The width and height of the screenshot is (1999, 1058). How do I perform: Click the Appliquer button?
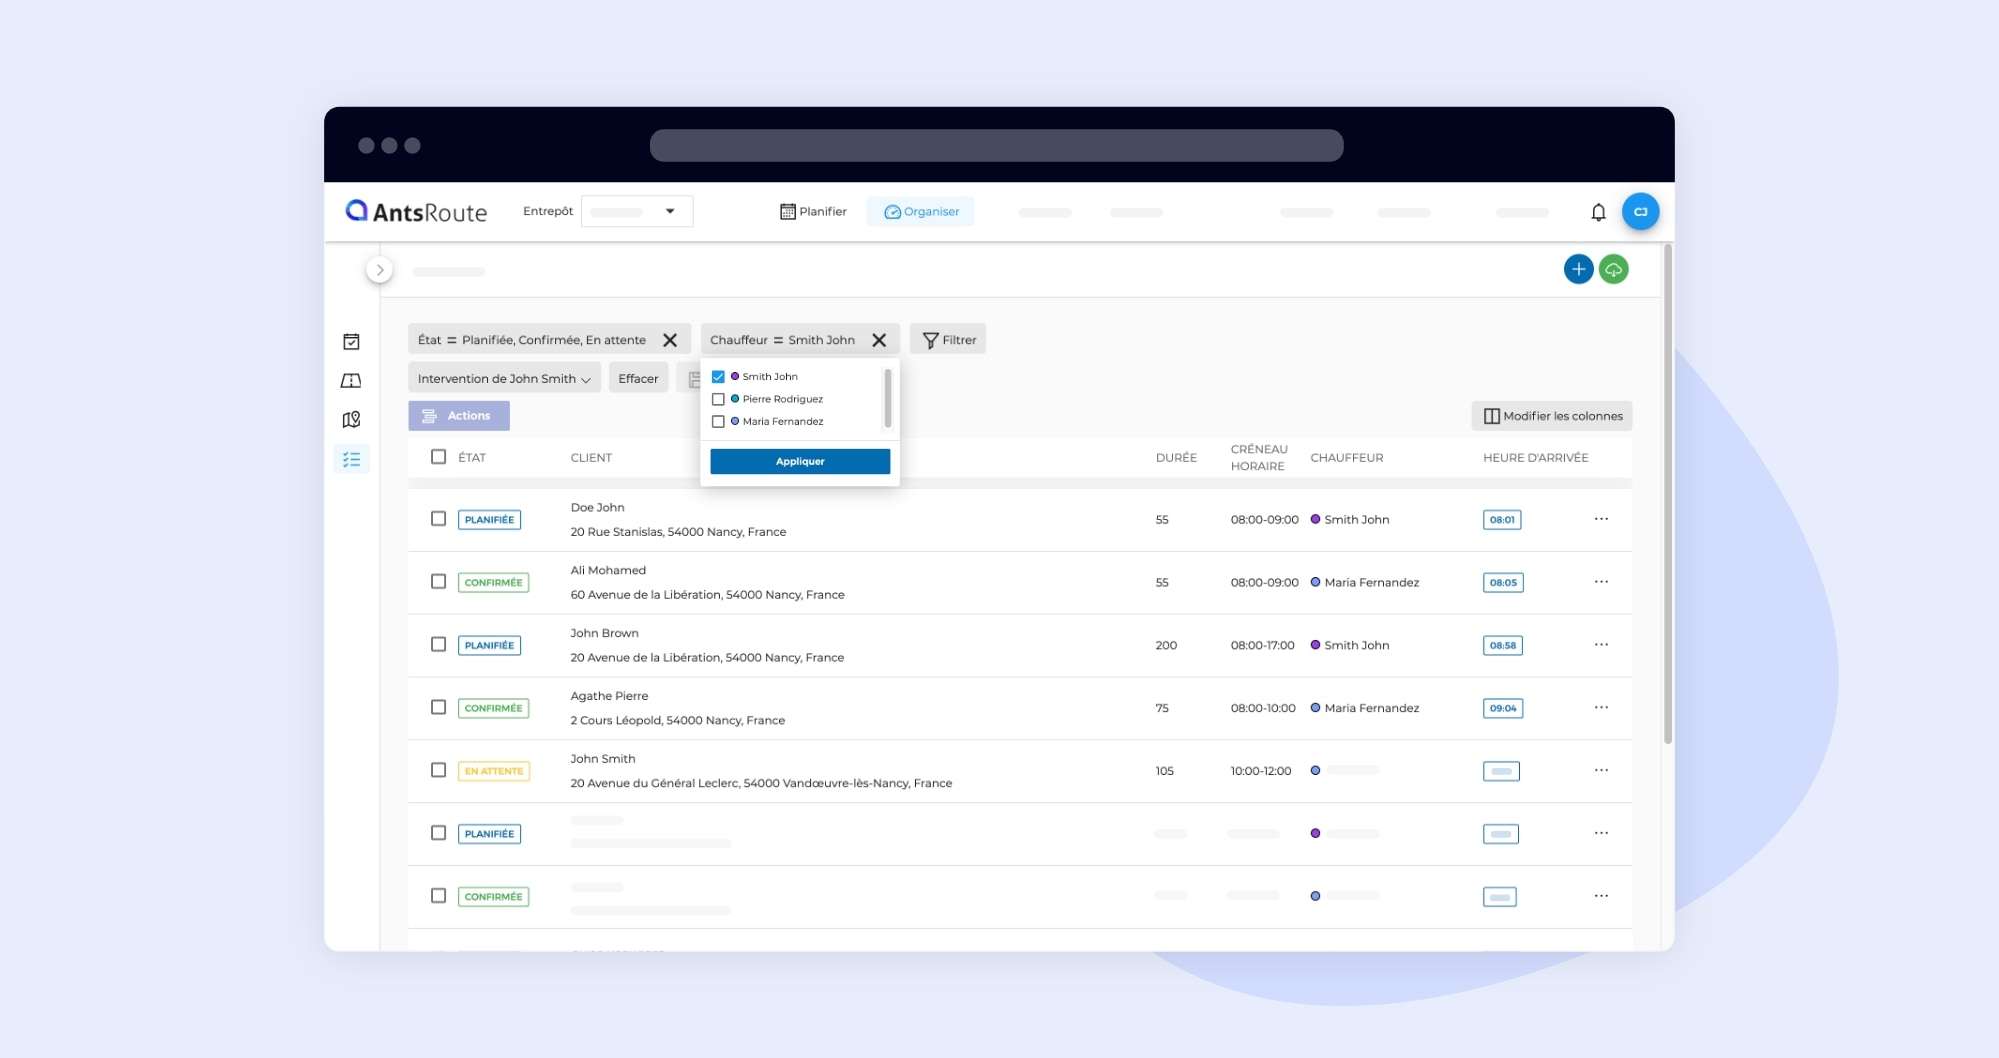[x=800, y=461]
